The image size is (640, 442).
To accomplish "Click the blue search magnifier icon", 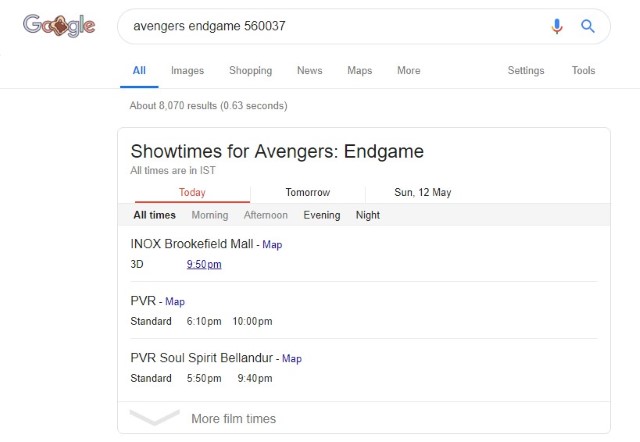I will point(588,26).
